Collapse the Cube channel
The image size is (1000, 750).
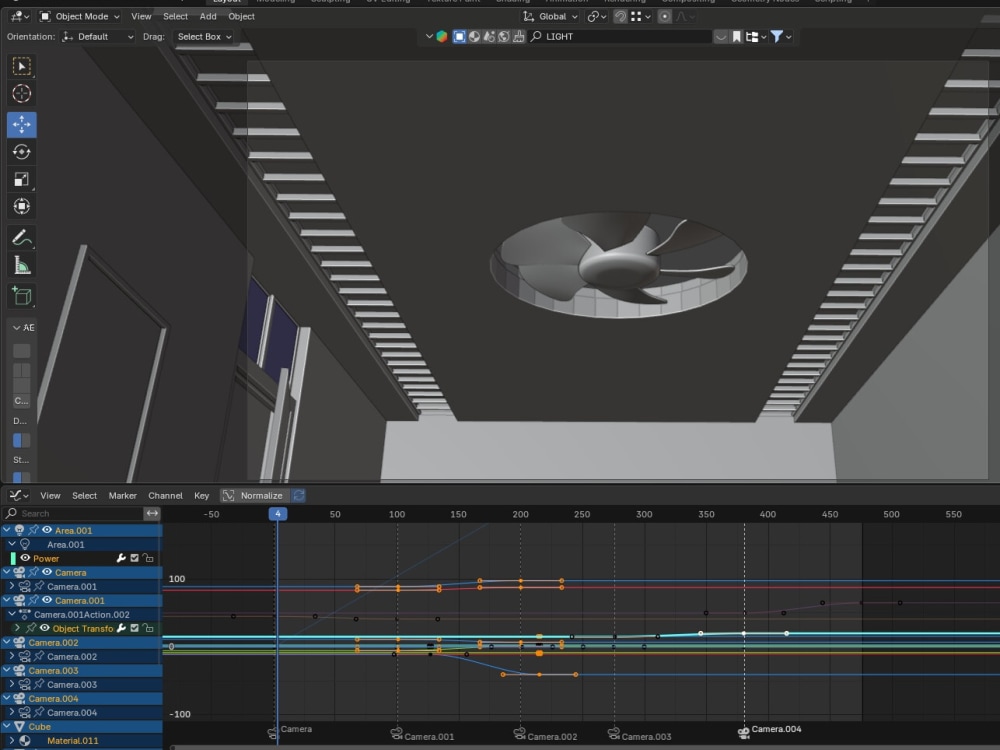tap(6, 726)
